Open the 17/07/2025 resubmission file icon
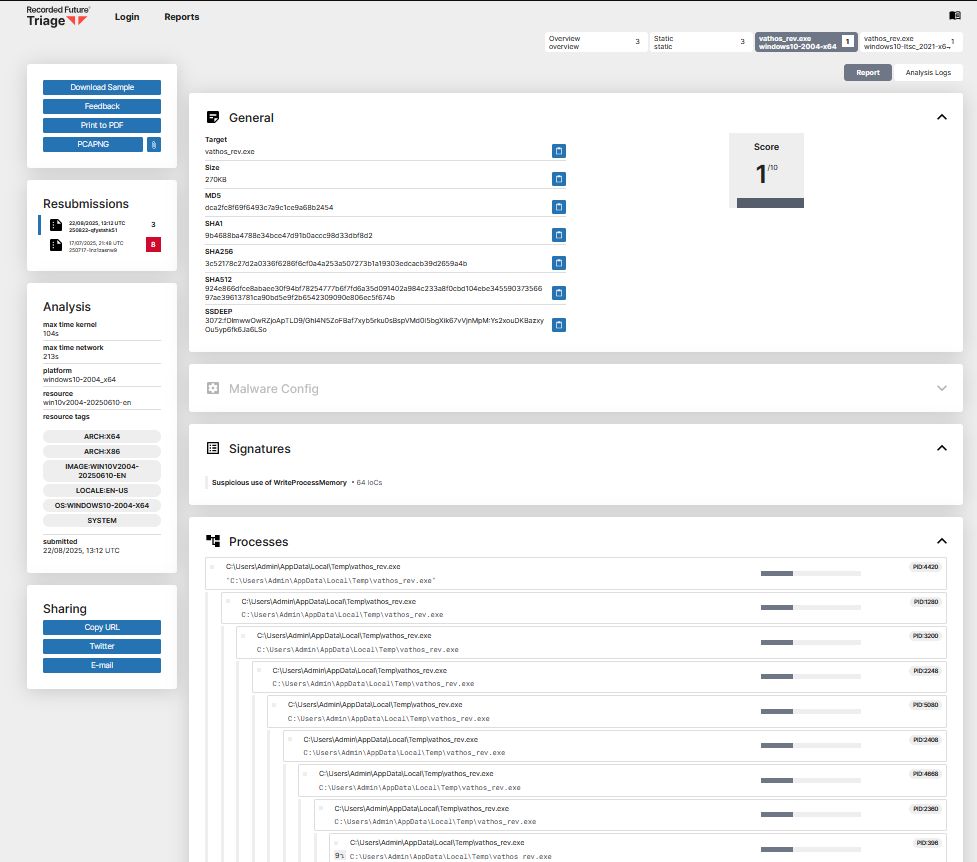Viewport: 977px width, 862px height. [56, 245]
